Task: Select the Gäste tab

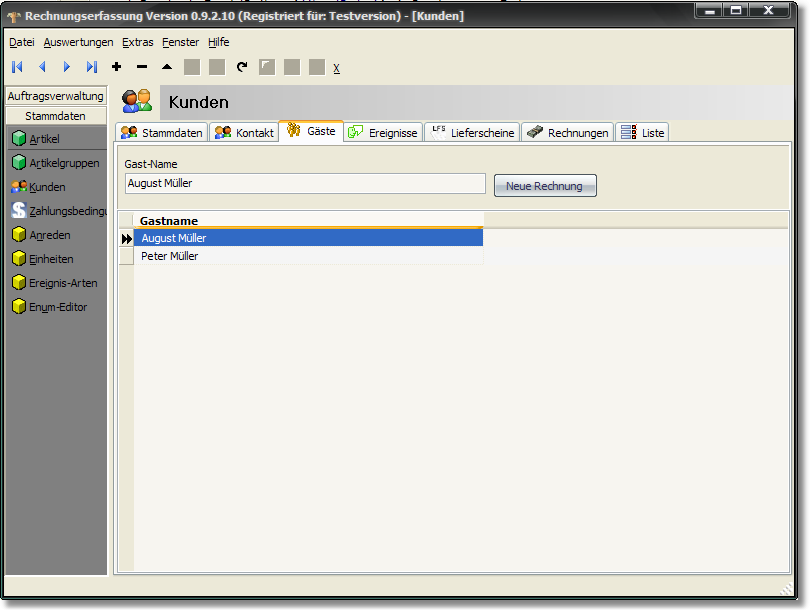Action: [x=311, y=131]
